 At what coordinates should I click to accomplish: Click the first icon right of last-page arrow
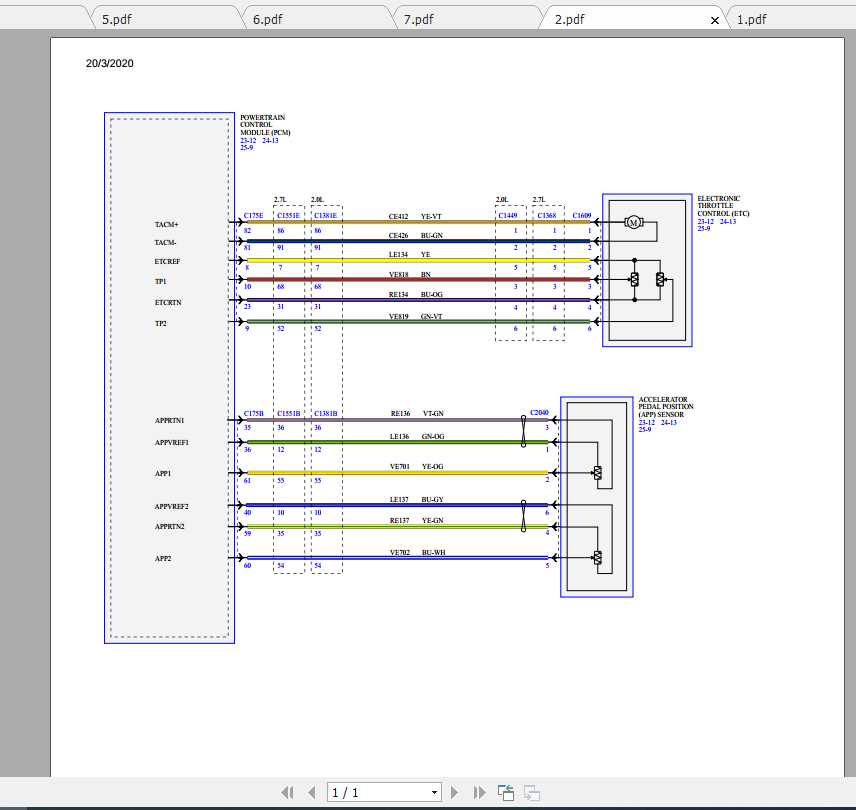pyautogui.click(x=506, y=793)
